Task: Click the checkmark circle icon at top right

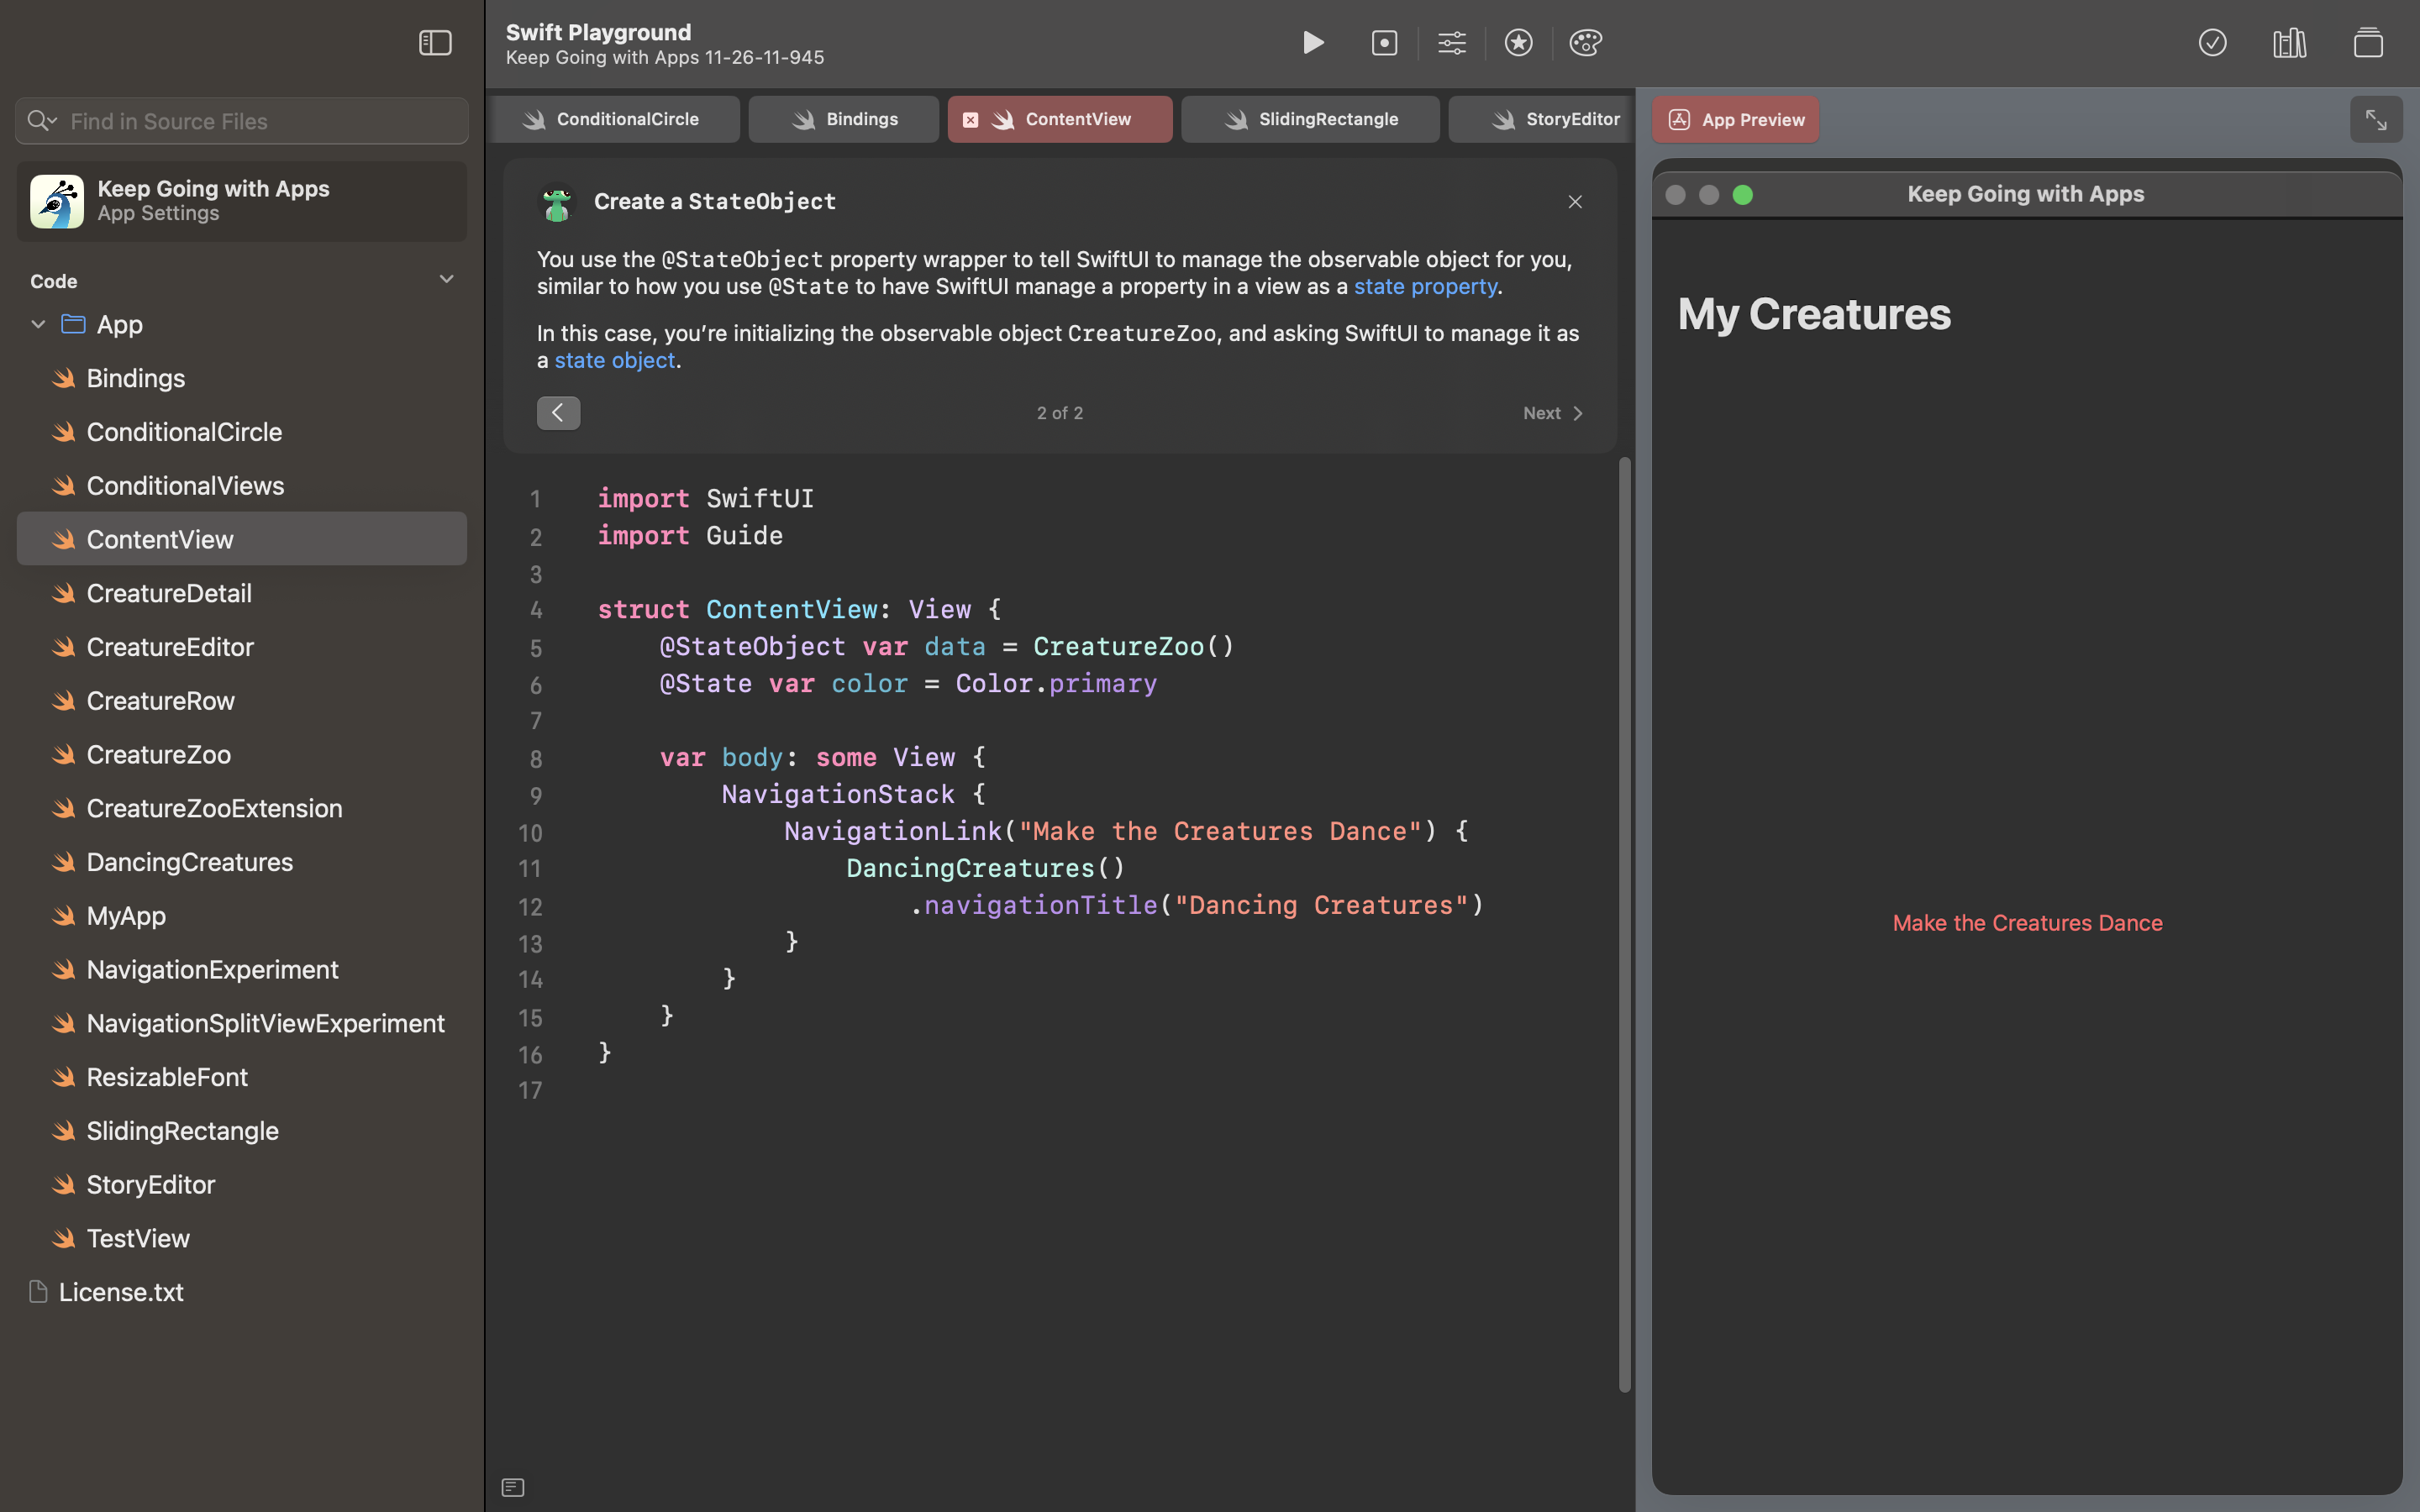Action: (2212, 43)
